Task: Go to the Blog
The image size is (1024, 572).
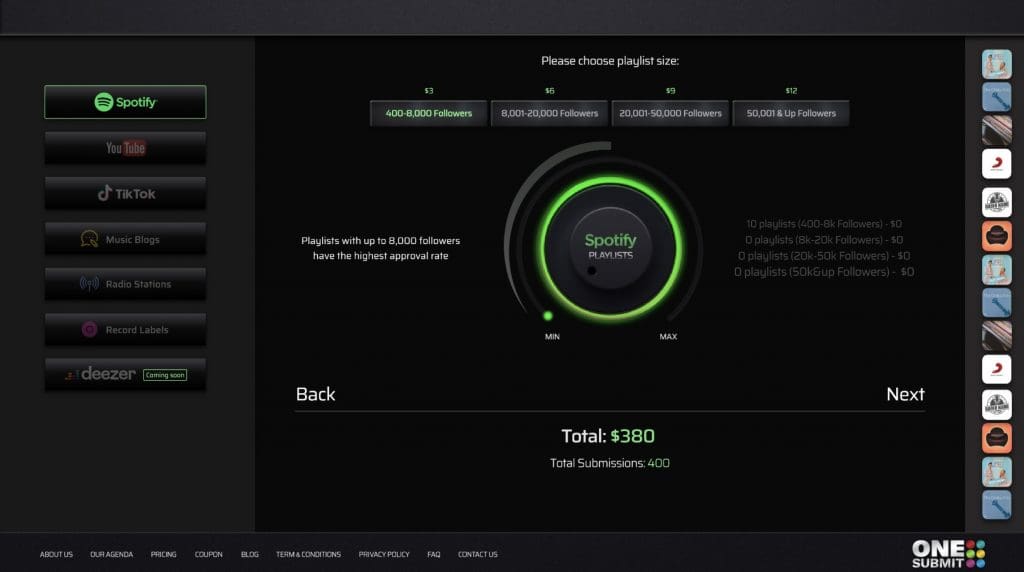Action: click(249, 554)
